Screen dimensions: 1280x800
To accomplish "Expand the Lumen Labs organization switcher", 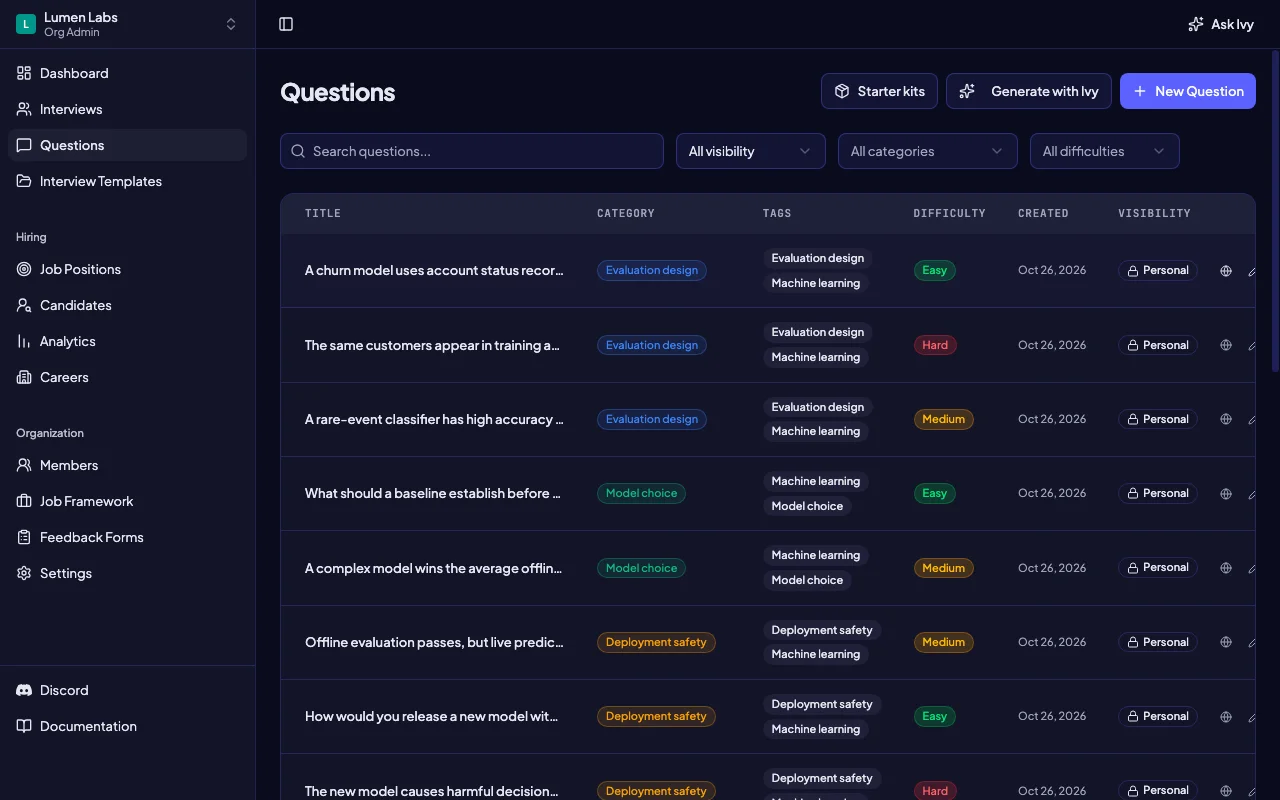I will 128,24.
